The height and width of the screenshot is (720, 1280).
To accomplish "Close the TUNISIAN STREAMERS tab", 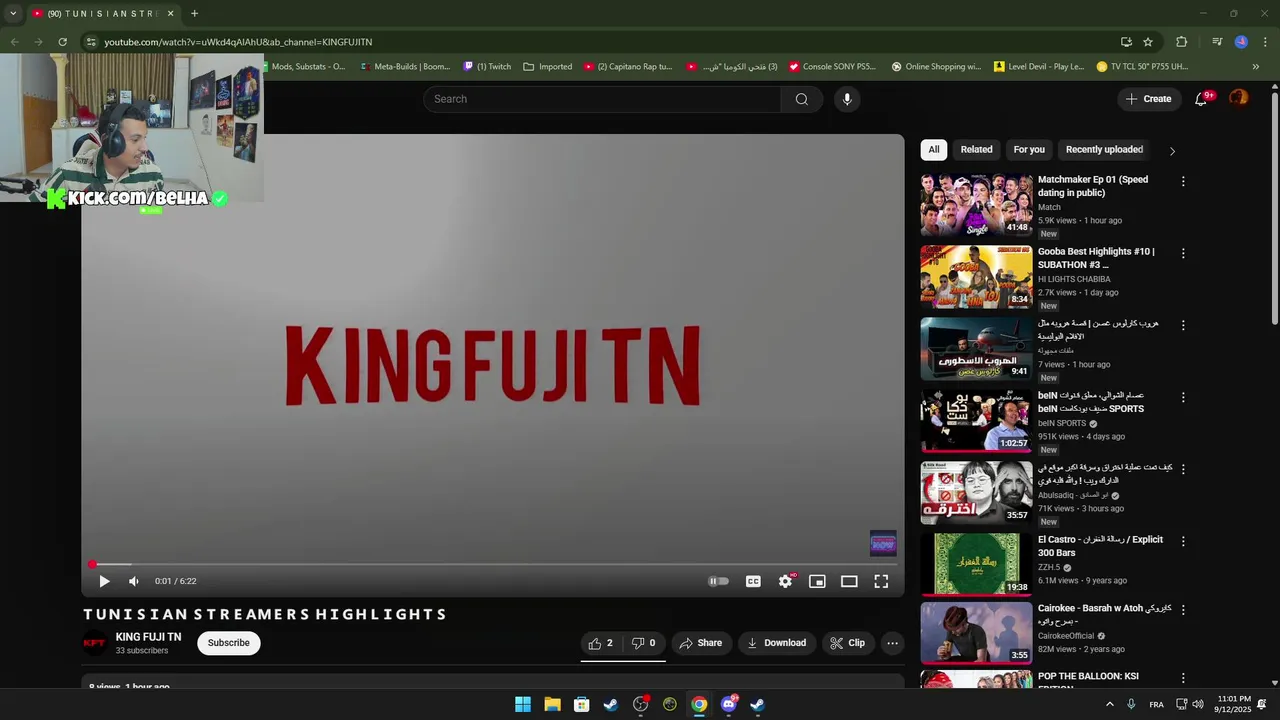I will (x=170, y=13).
